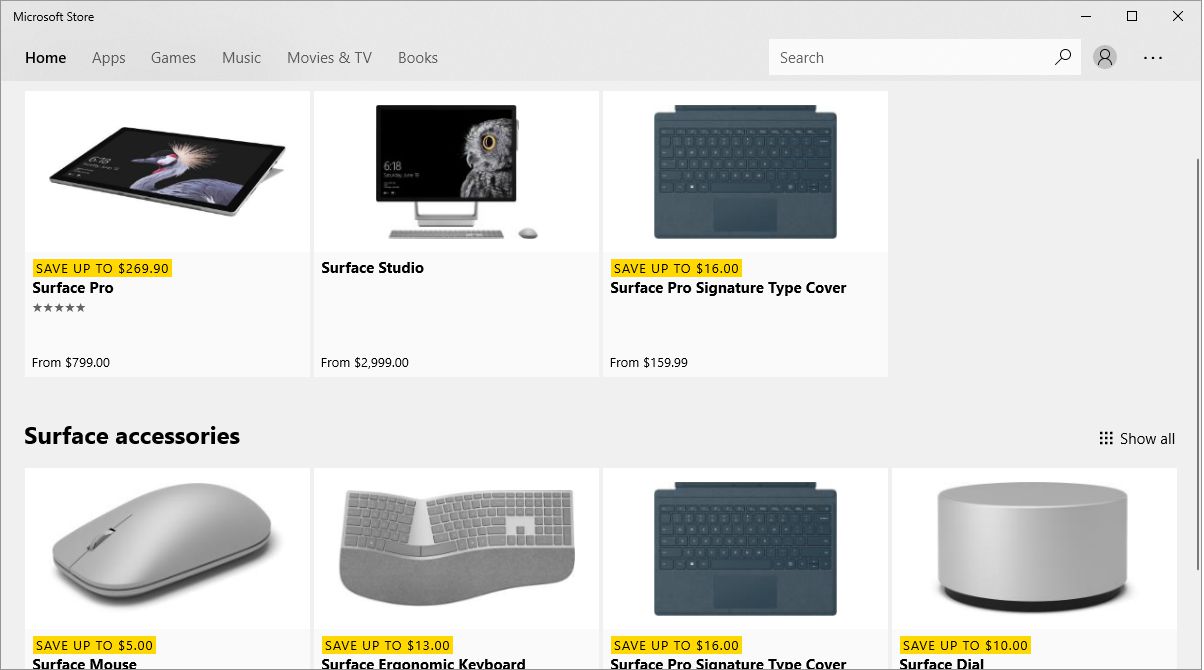
Task: Click the SAVE UP TO $10.00 badge
Action: pyautogui.click(x=965, y=645)
